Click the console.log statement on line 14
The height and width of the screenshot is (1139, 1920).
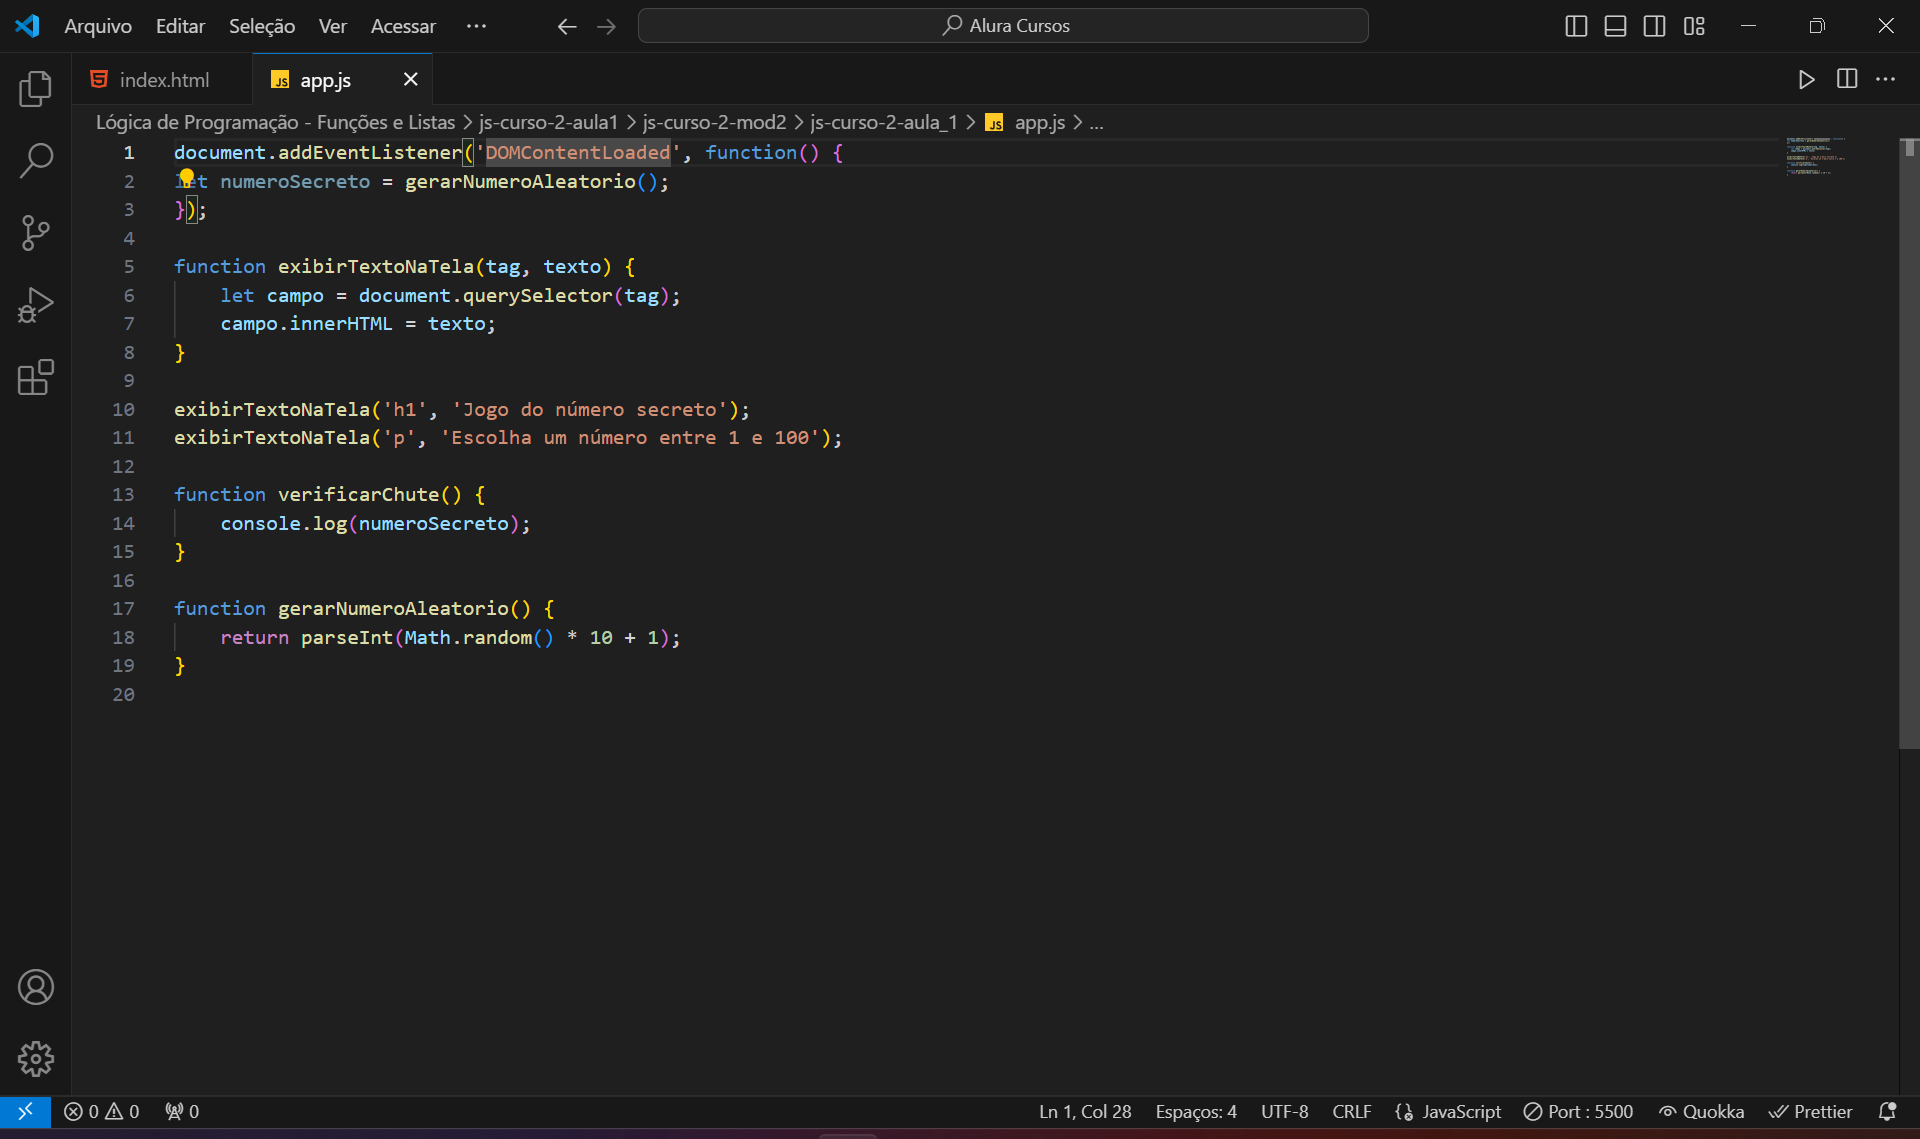tap(375, 523)
